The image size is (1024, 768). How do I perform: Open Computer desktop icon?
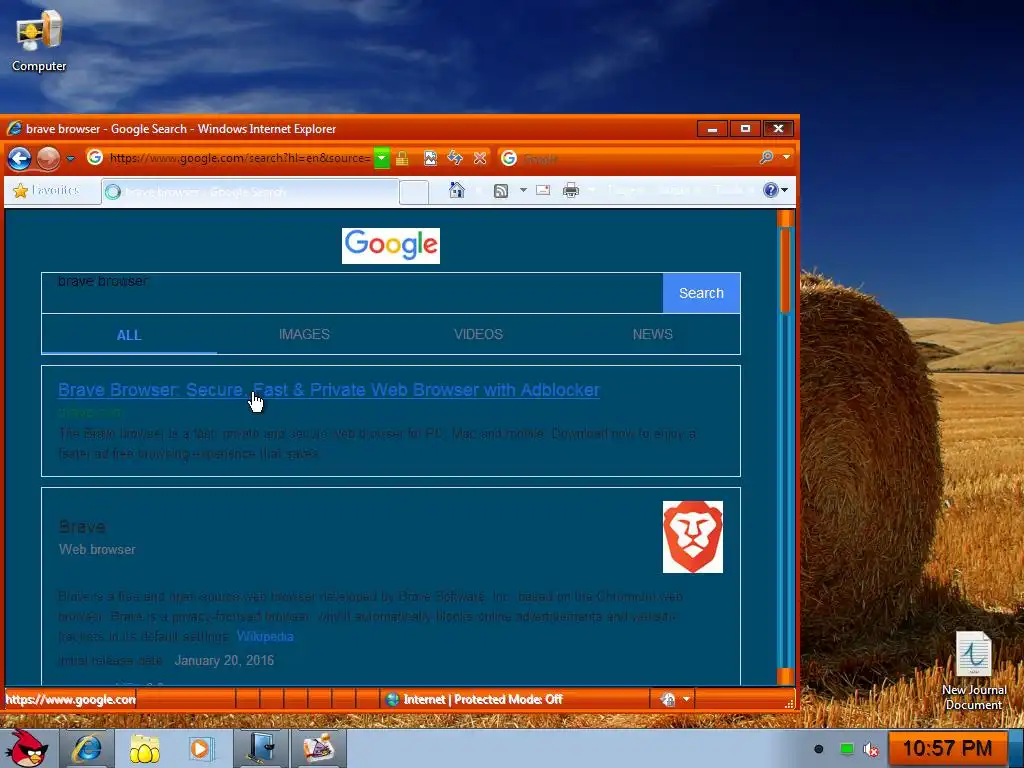[x=39, y=40]
